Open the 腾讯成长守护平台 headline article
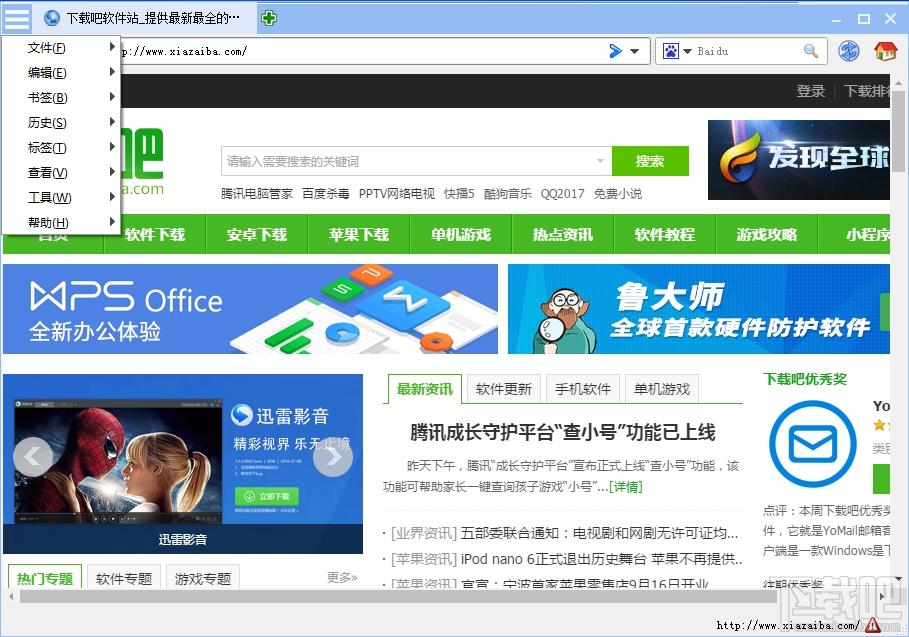 coord(562,432)
